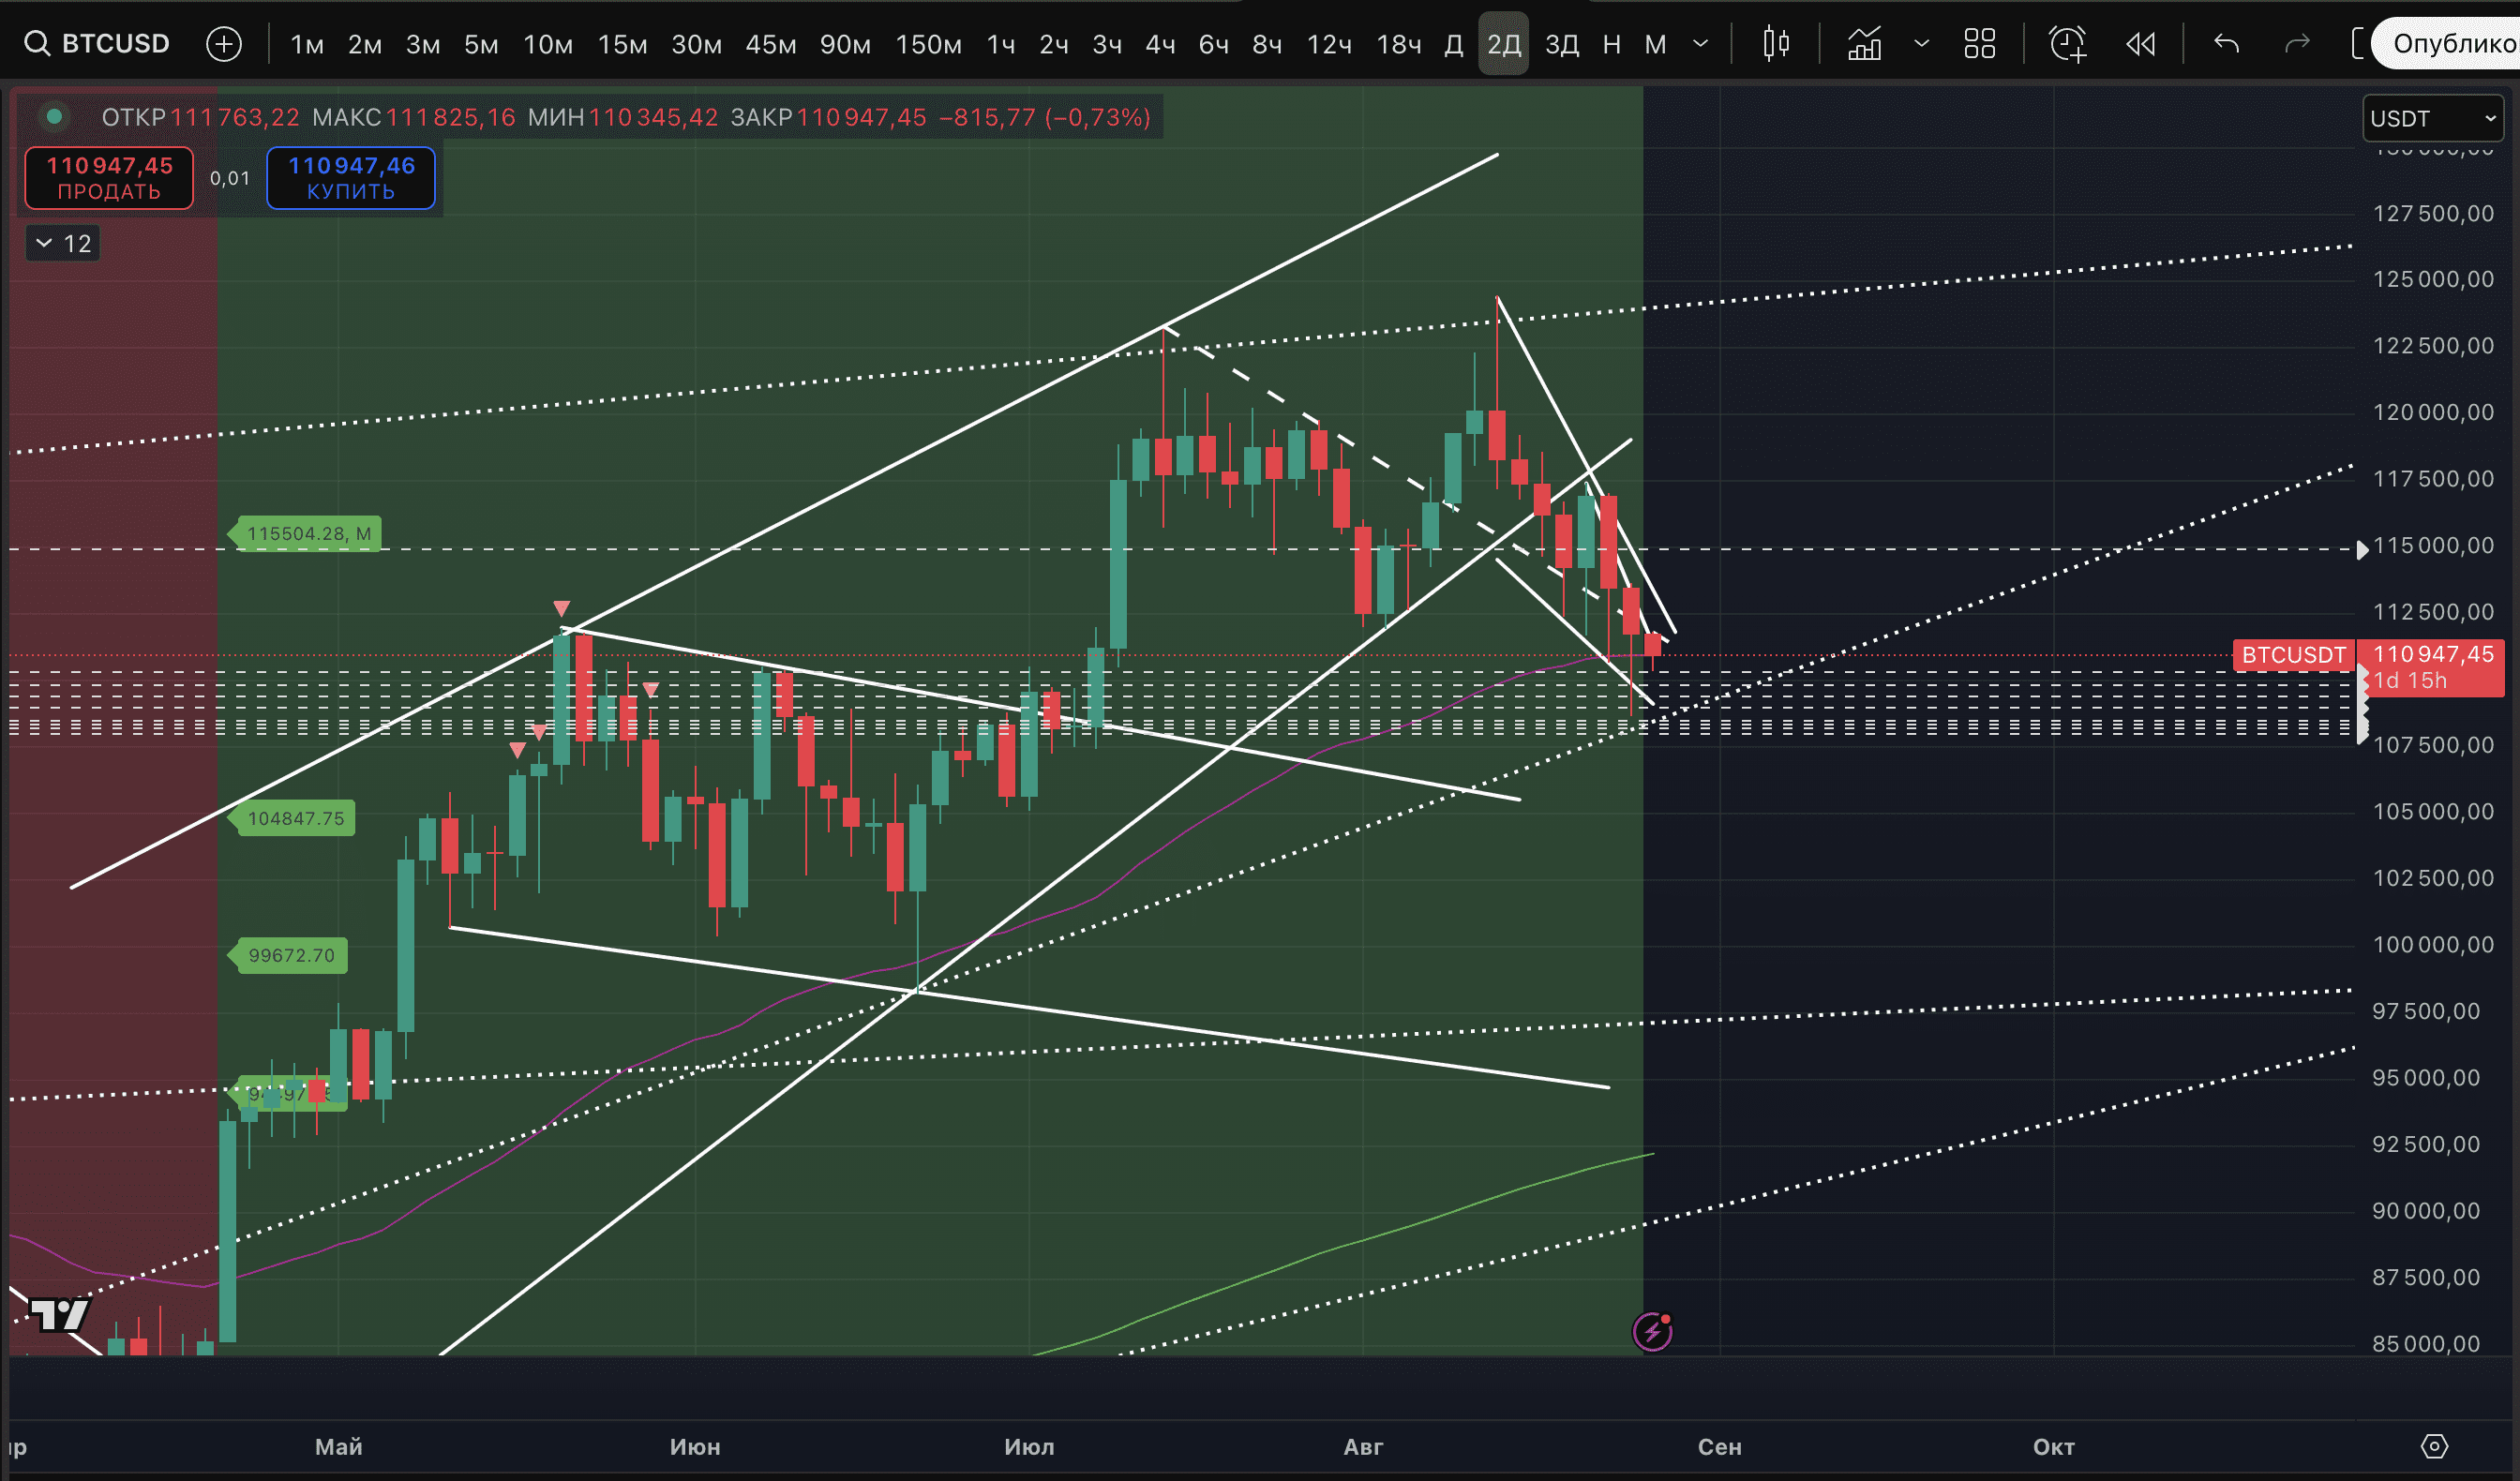Expand indicator favorites dropdown arrow

(1921, 44)
